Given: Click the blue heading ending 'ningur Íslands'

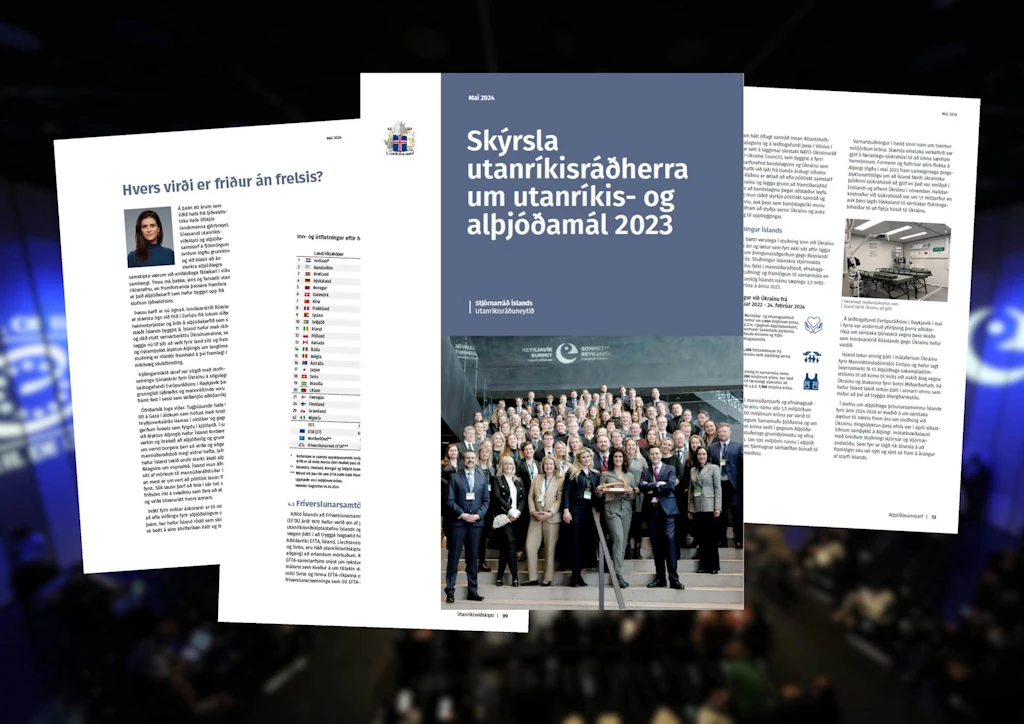Looking at the screenshot, I should (x=763, y=230).
